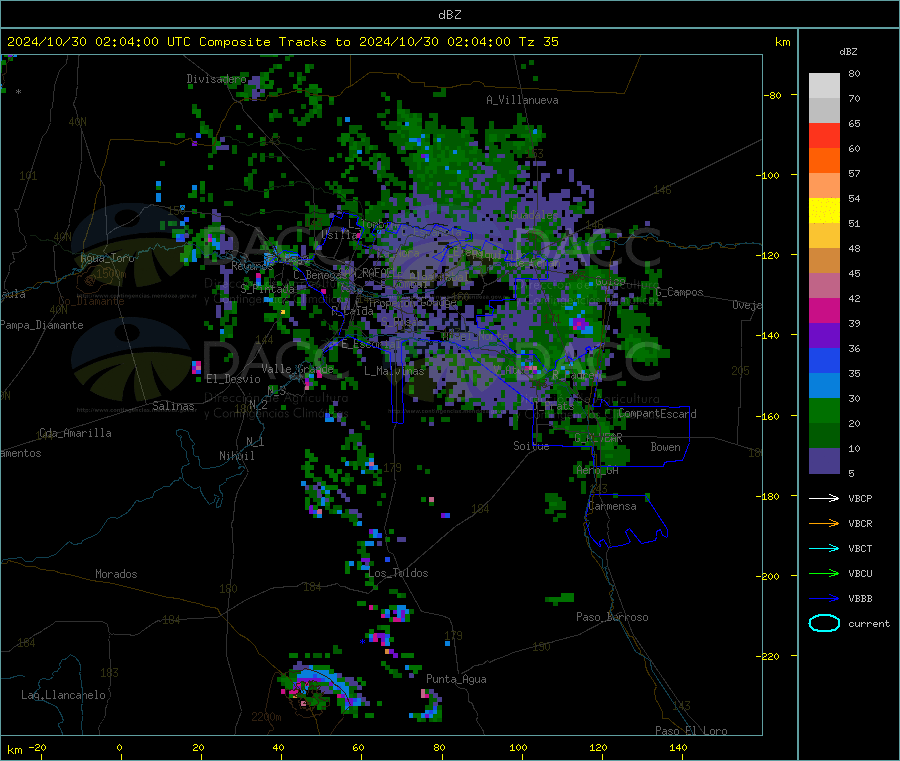Select the slate purple 5-10 dBZ band
Image resolution: width=900 pixels, height=761 pixels.
[x=824, y=461]
